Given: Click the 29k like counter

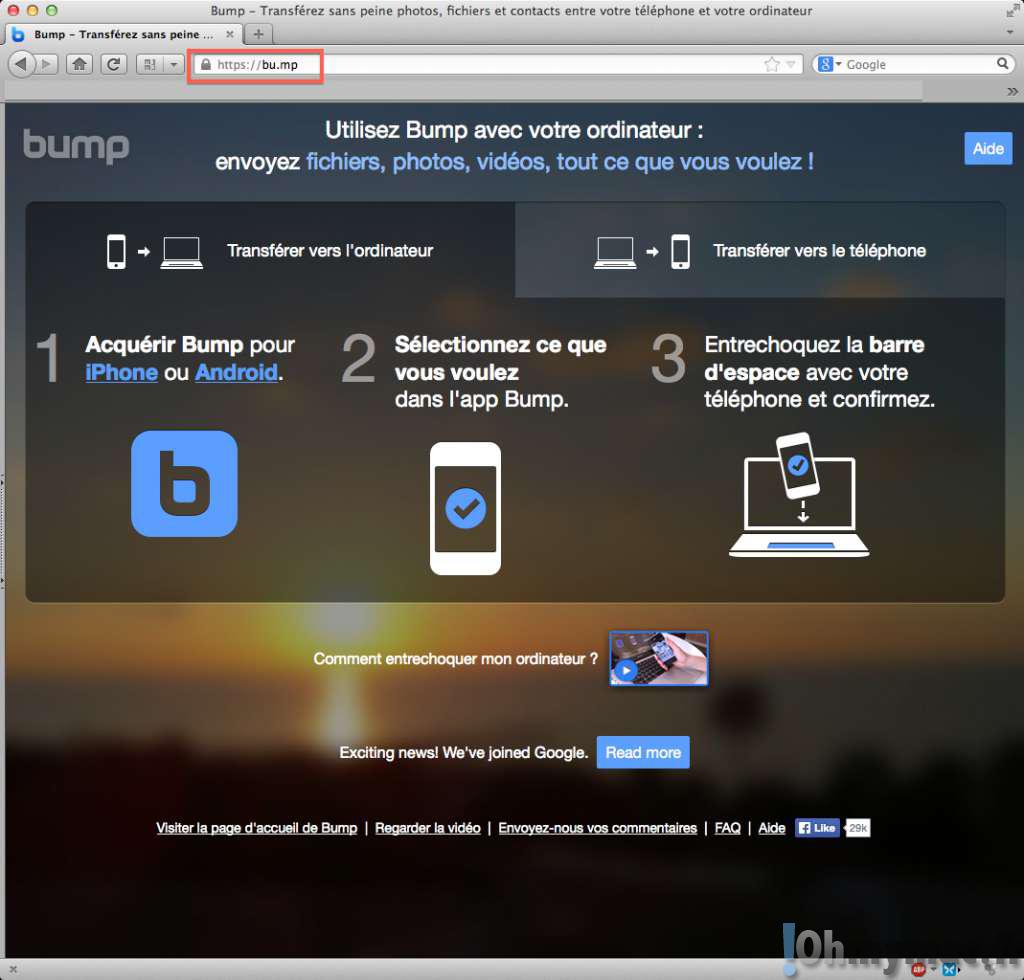Looking at the screenshot, I should pyautogui.click(x=857, y=828).
